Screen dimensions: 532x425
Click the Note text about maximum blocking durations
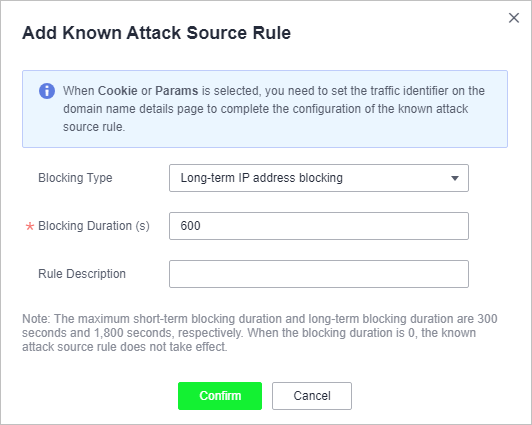point(260,333)
